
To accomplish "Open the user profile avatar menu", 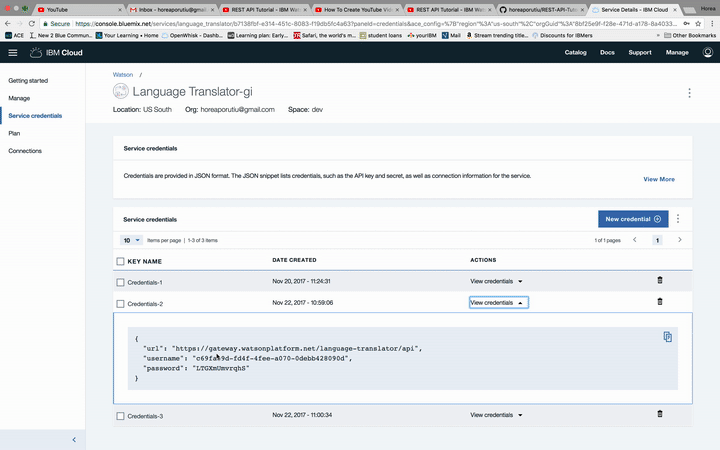I will [708, 52].
